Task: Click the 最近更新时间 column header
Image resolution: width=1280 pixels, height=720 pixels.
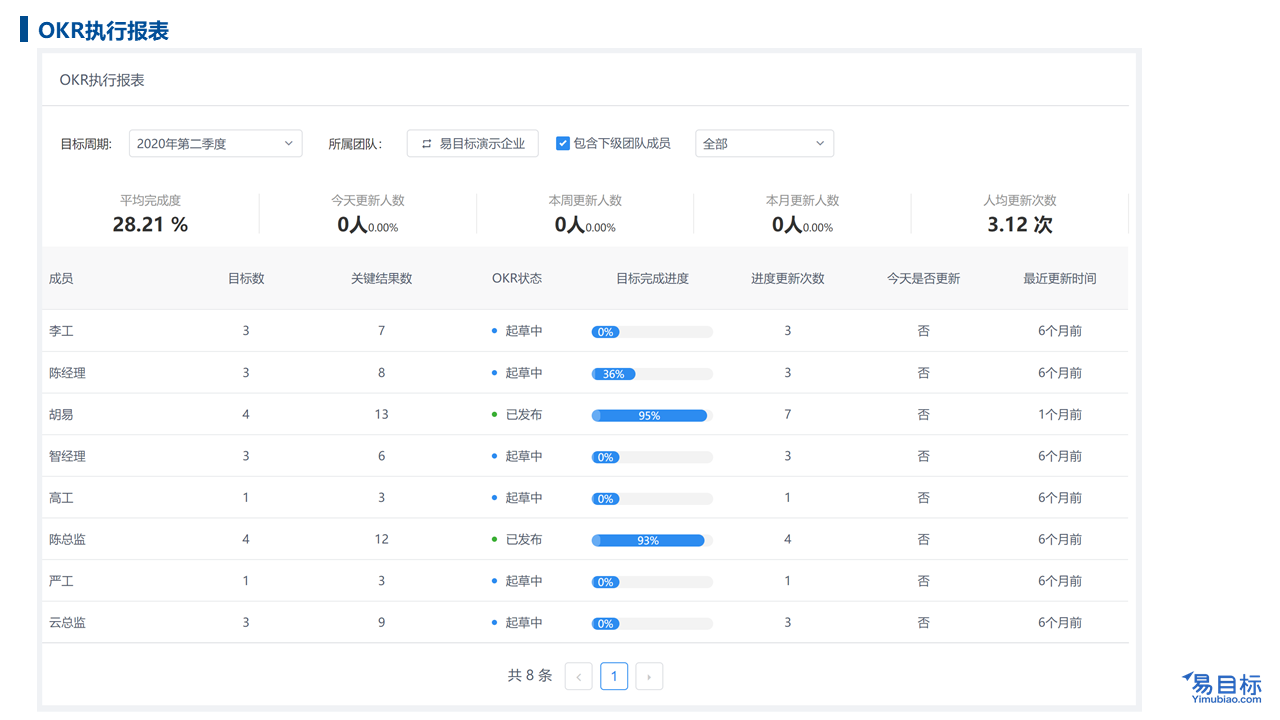Action: click(1059, 278)
